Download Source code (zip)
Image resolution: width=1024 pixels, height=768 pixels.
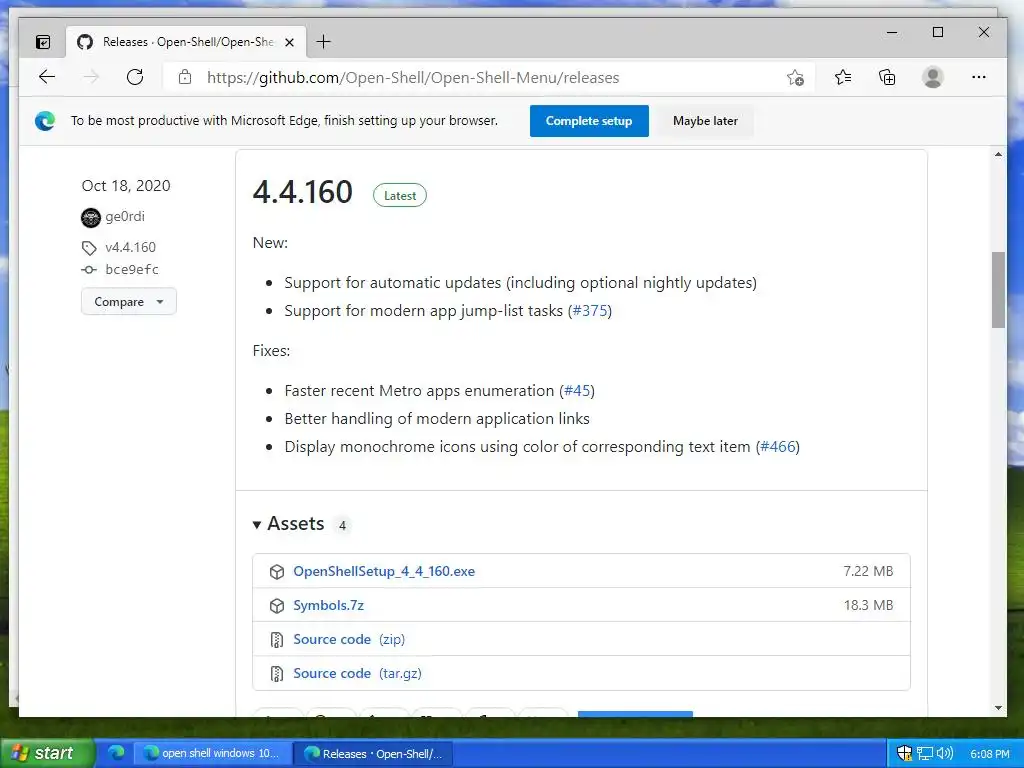(x=349, y=639)
